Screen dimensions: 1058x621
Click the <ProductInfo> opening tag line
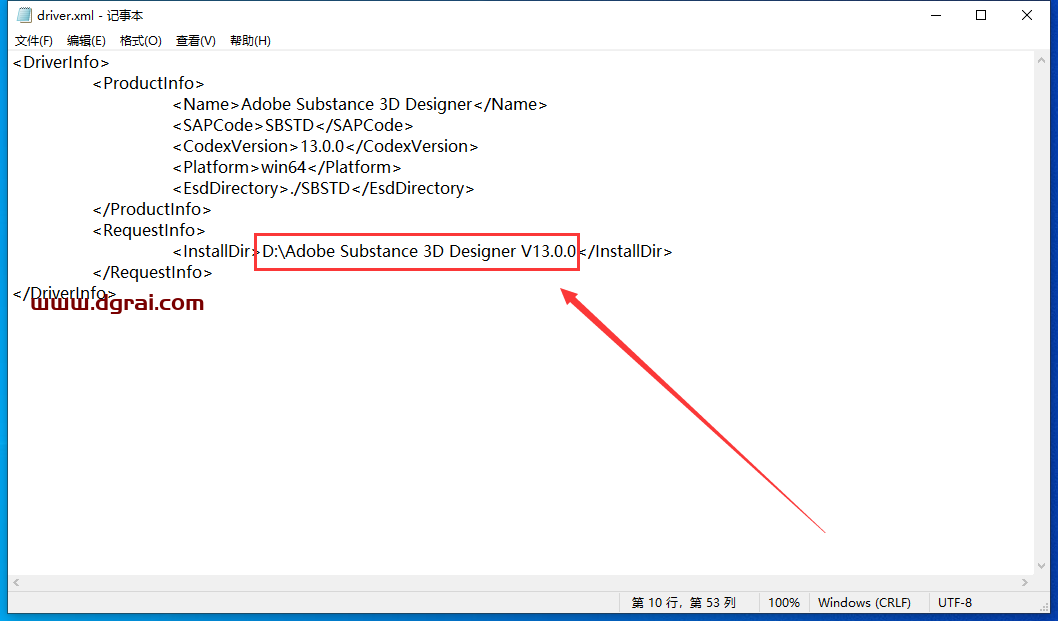tap(148, 84)
